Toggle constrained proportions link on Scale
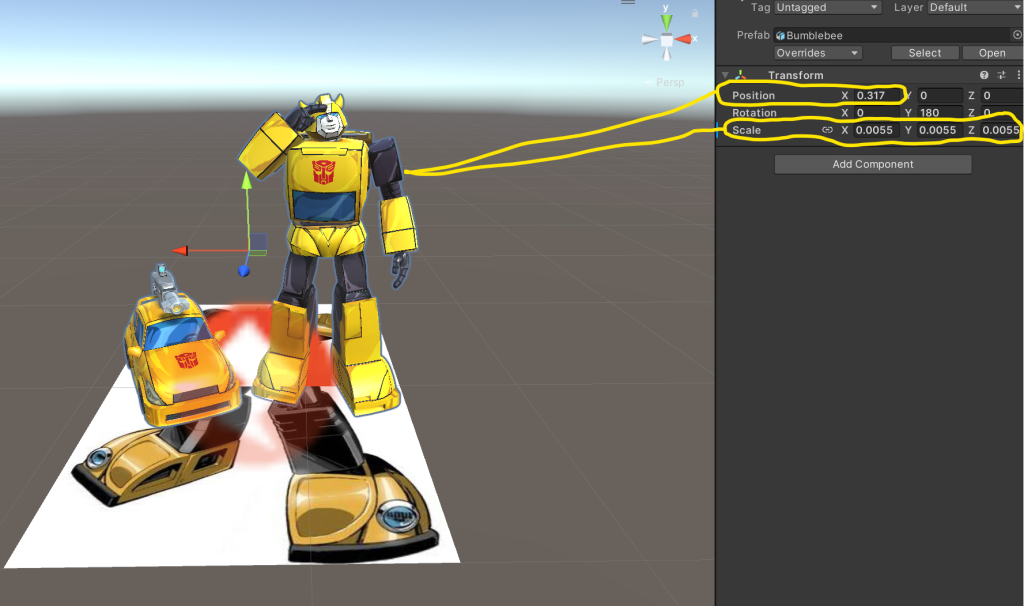The height and width of the screenshot is (606, 1024). (827, 130)
